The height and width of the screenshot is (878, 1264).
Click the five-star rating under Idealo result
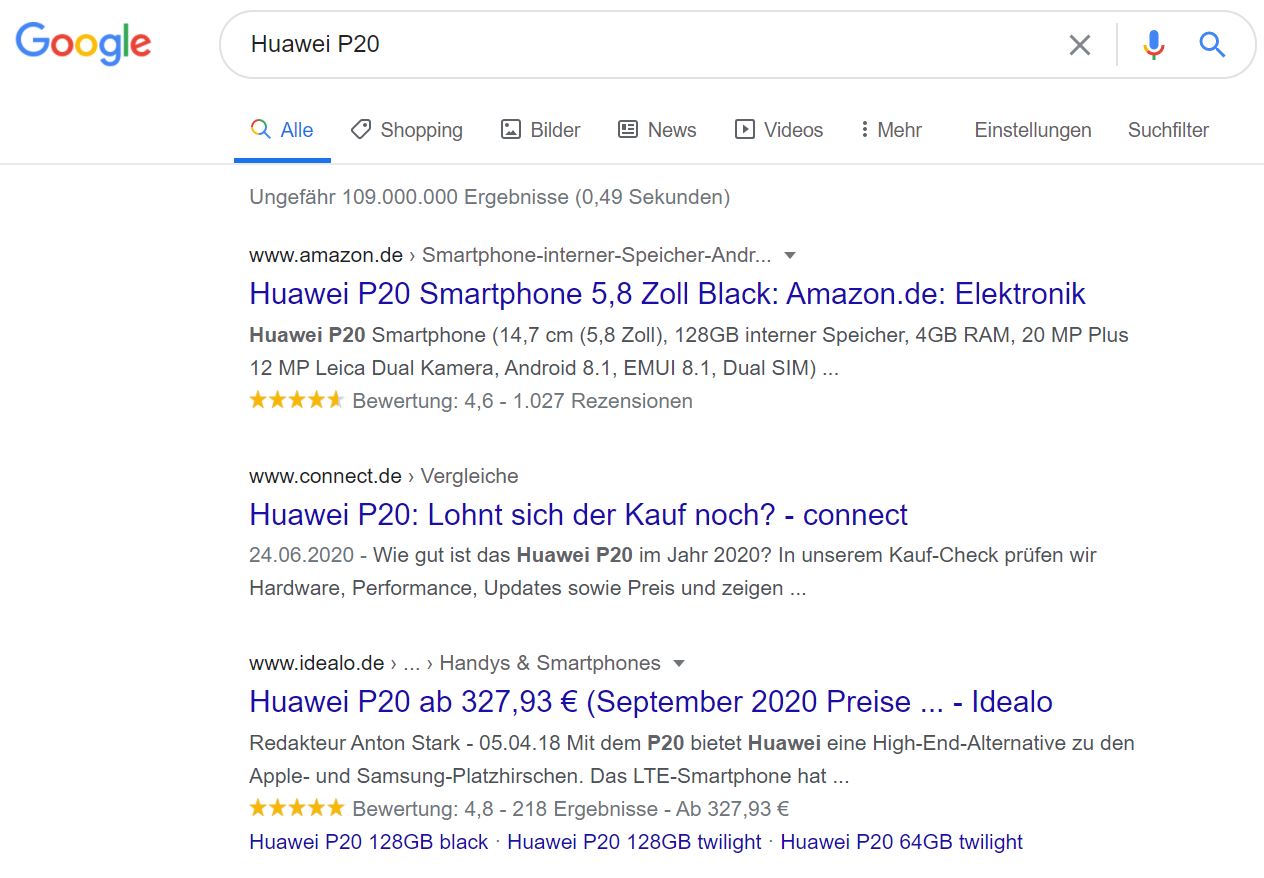[x=297, y=808]
